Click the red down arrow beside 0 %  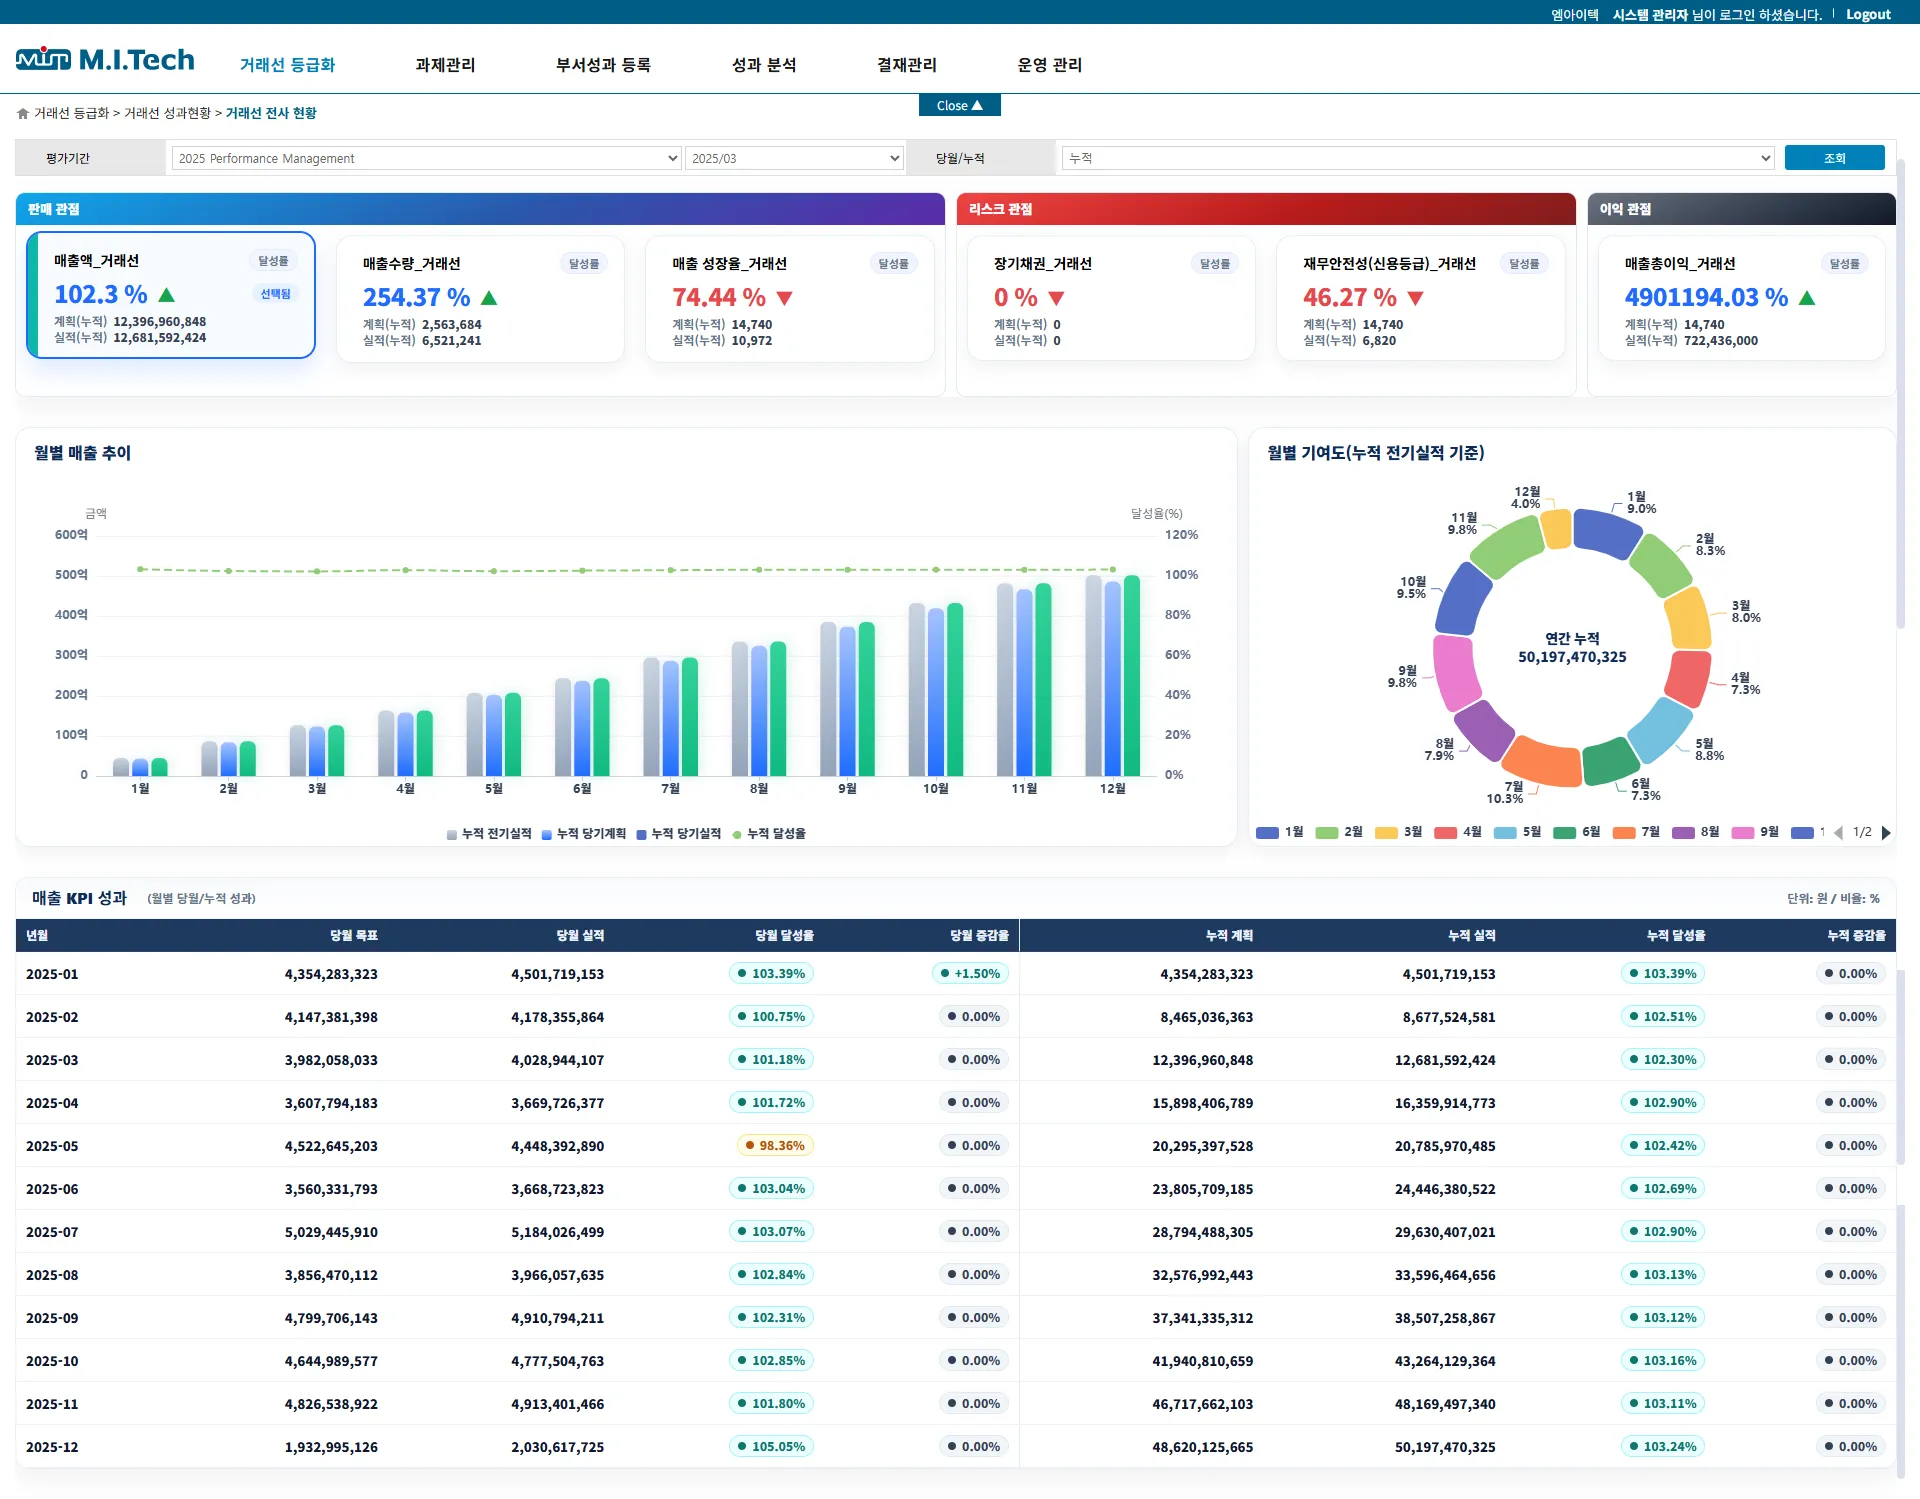[x=1056, y=298]
